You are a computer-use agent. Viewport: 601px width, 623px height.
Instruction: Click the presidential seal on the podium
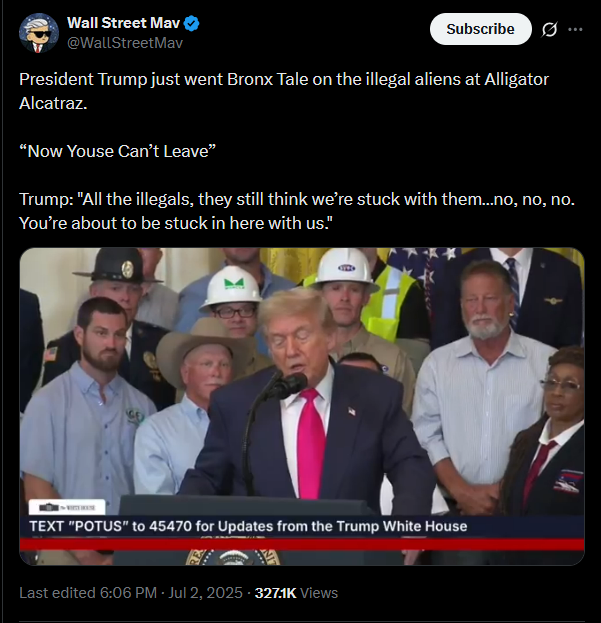pos(233,557)
